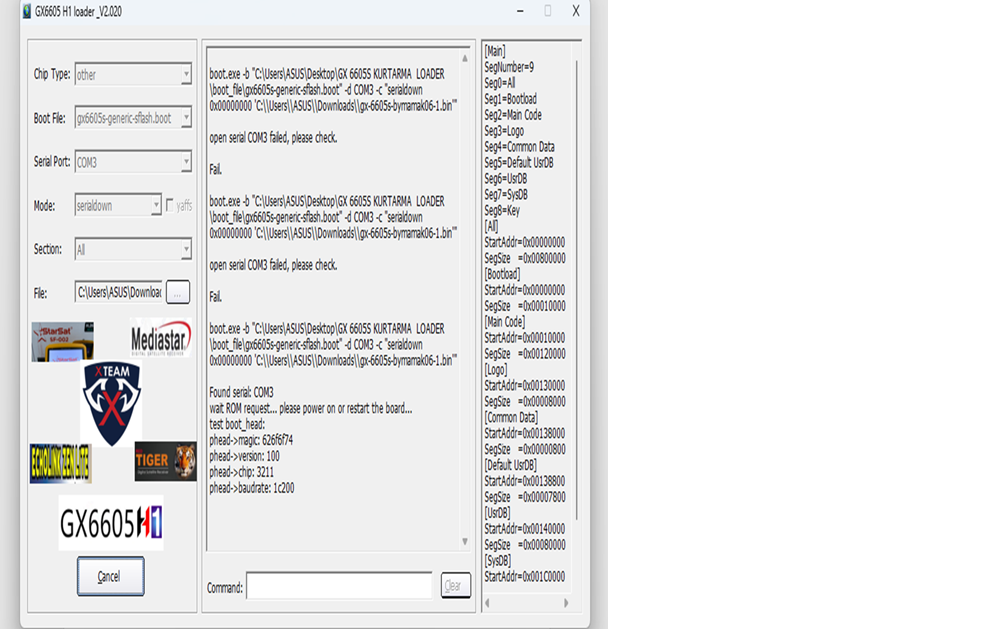
Task: Click the Tiger logo image
Action: pyautogui.click(x=165, y=461)
